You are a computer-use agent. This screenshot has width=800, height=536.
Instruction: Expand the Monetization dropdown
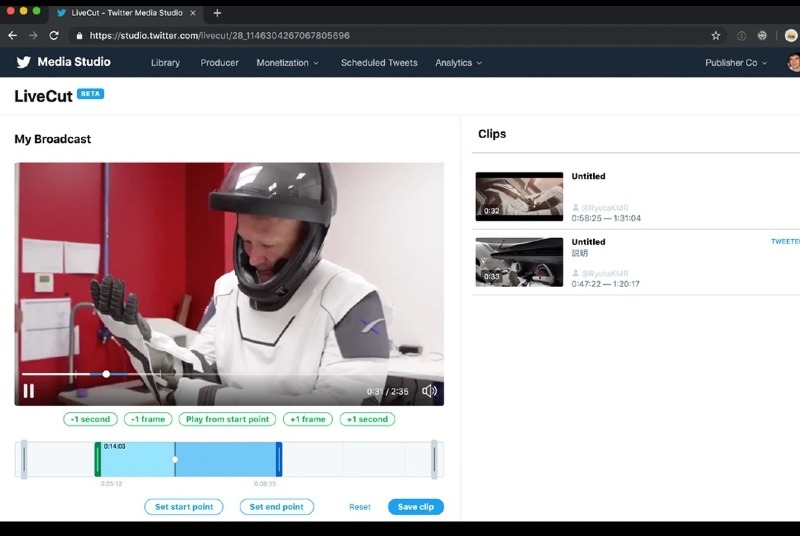click(x=287, y=63)
